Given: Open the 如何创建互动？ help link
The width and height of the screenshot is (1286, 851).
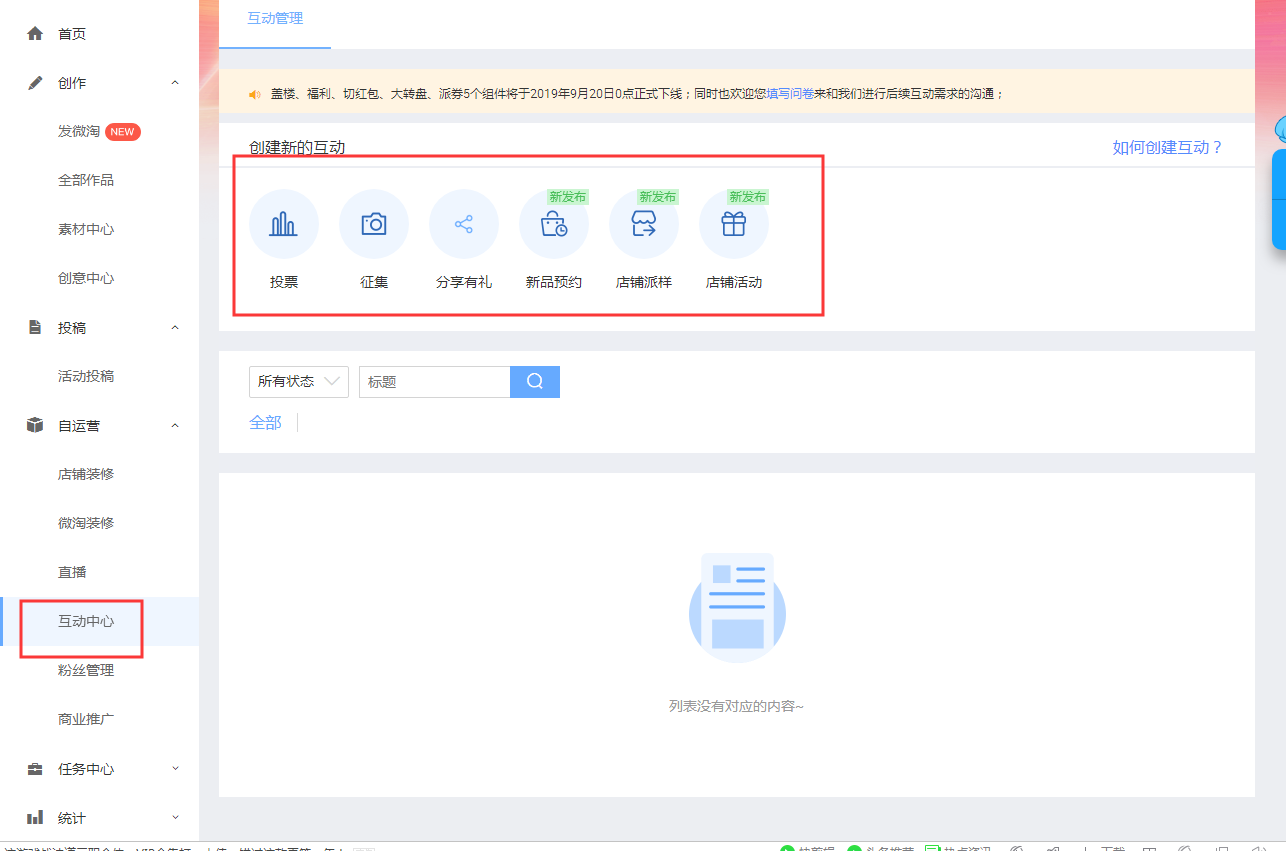Looking at the screenshot, I should [1167, 147].
